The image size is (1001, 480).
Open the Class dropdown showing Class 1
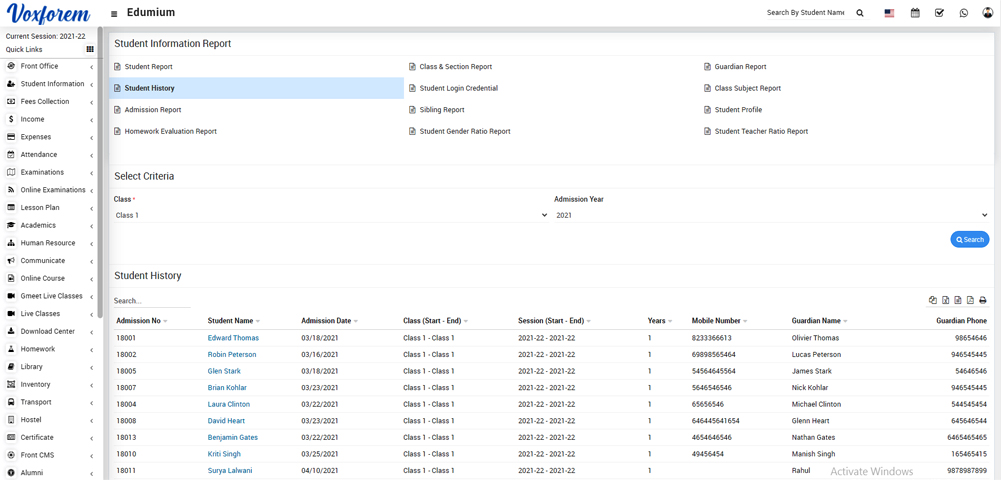coord(331,215)
